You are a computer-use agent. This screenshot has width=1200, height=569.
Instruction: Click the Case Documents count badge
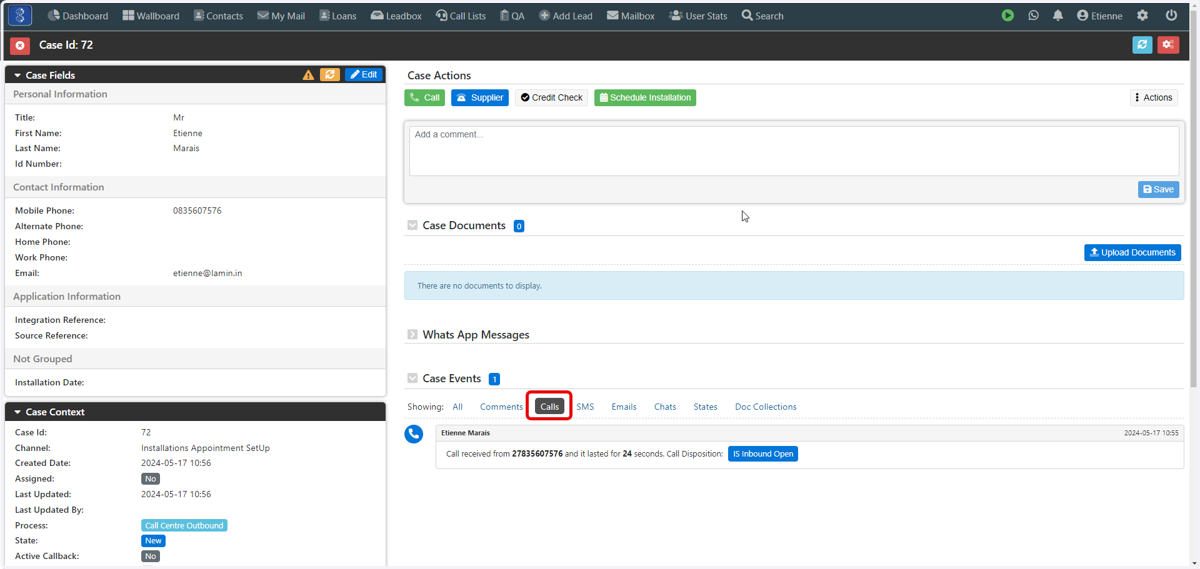519,226
